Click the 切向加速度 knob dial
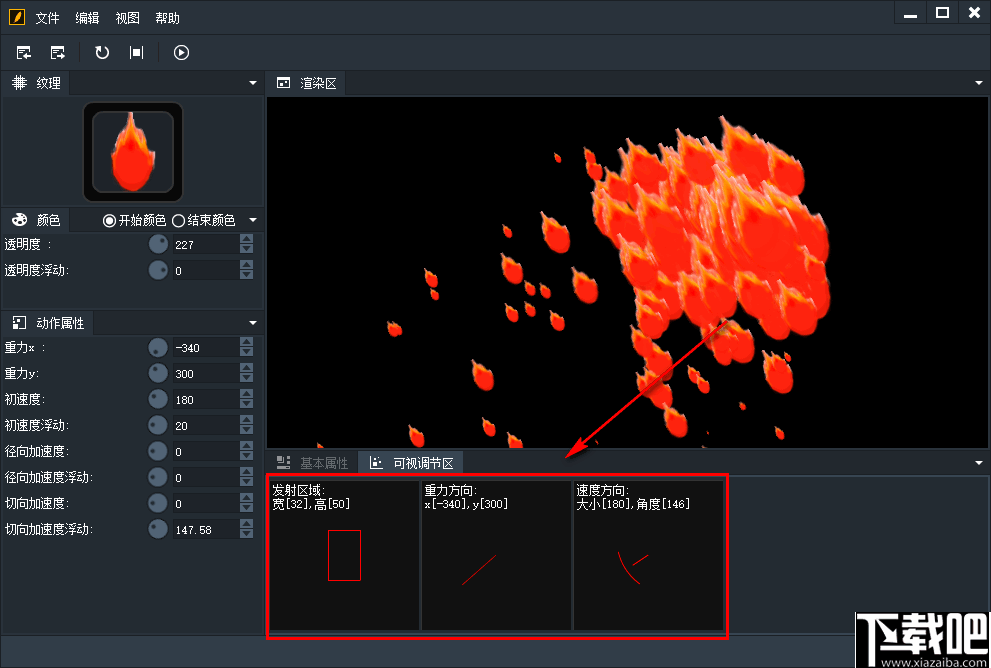 [158, 502]
